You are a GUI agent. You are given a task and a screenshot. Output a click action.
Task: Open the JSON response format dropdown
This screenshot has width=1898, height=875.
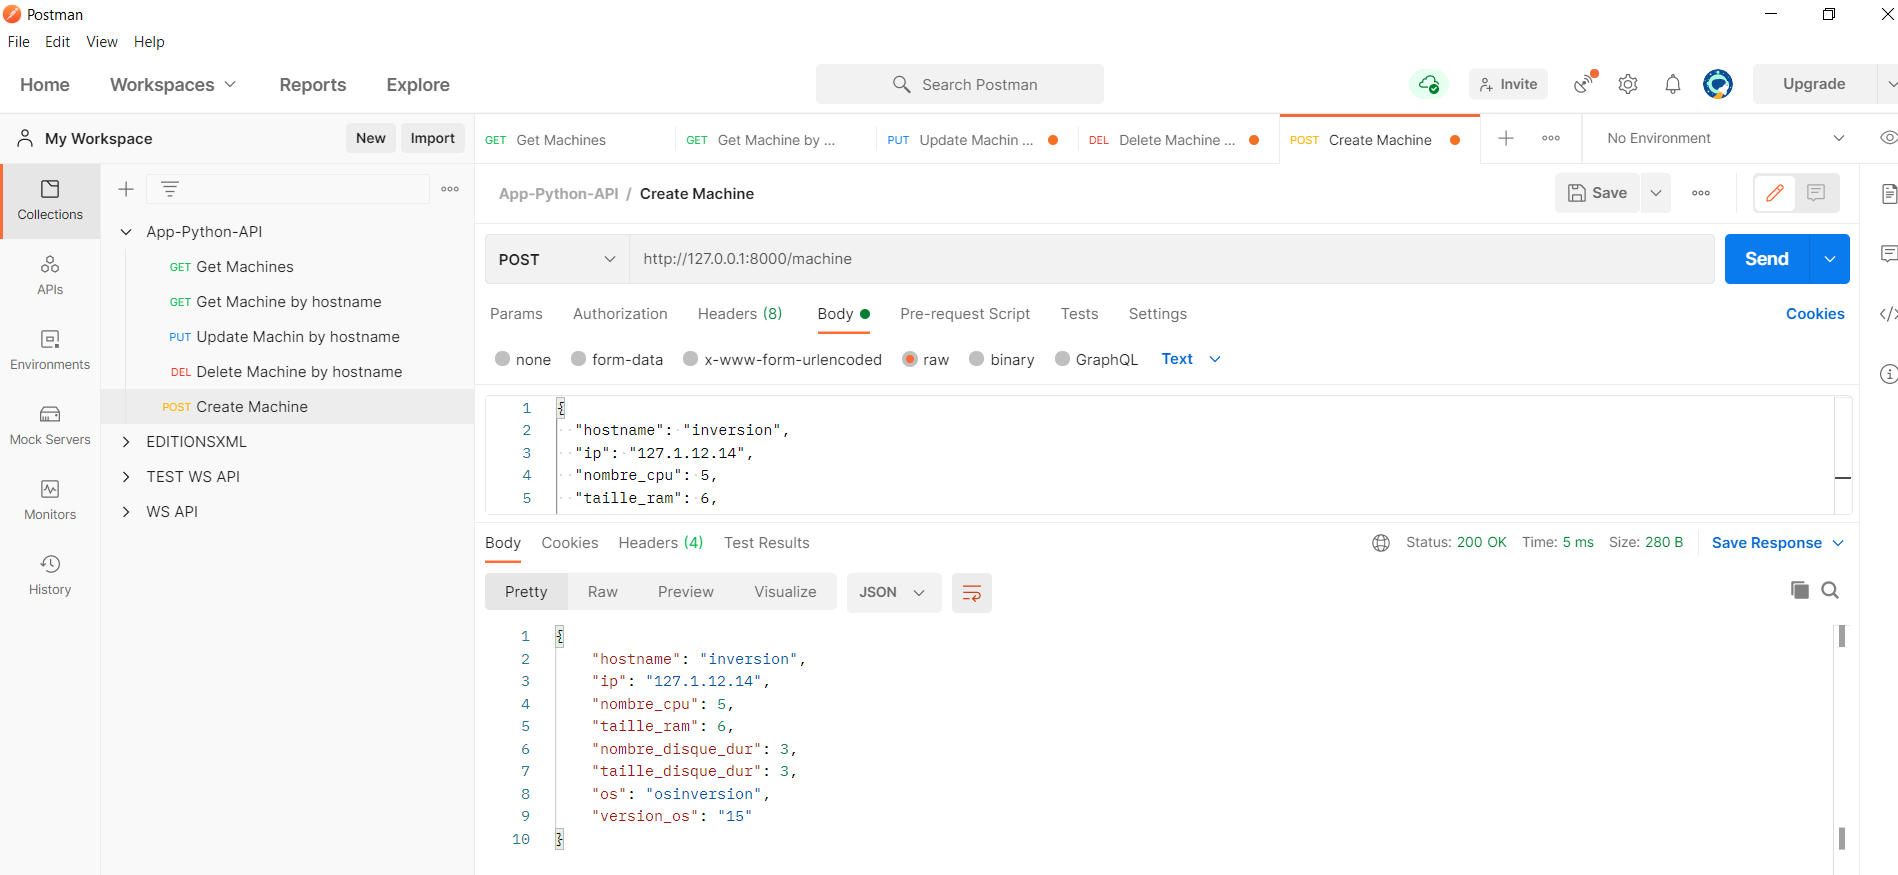pyautogui.click(x=893, y=592)
